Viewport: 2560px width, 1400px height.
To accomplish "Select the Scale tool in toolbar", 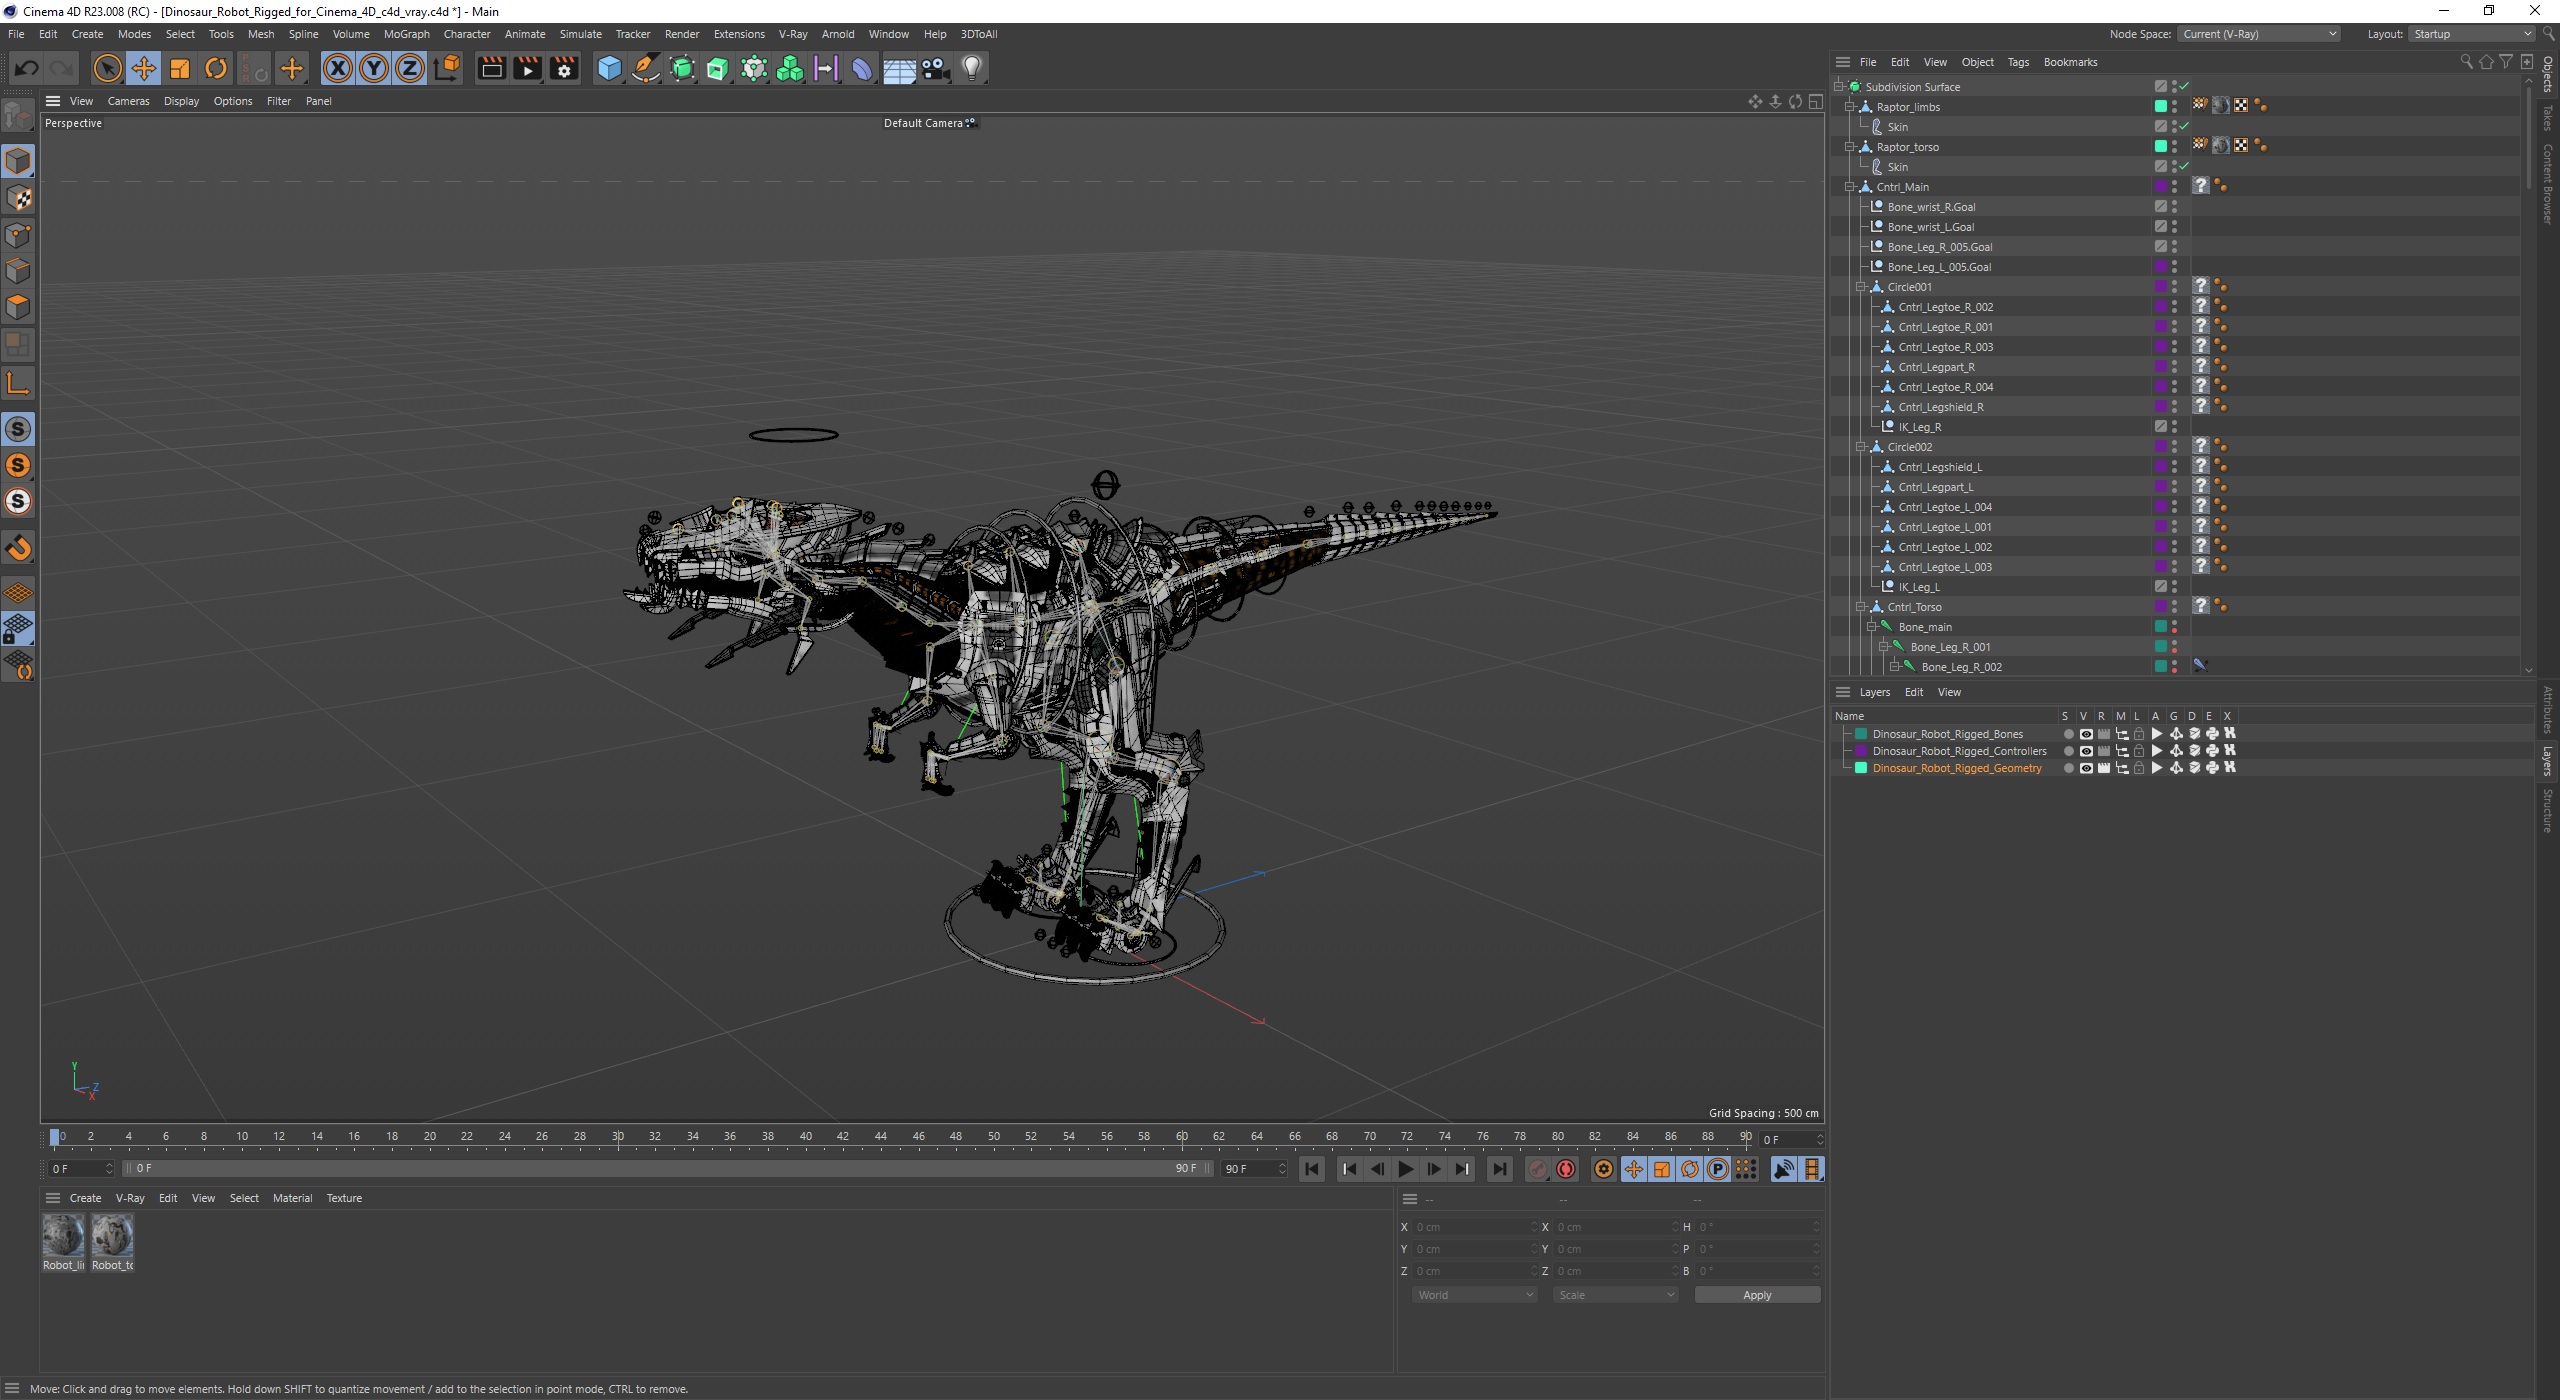I will (x=181, y=67).
